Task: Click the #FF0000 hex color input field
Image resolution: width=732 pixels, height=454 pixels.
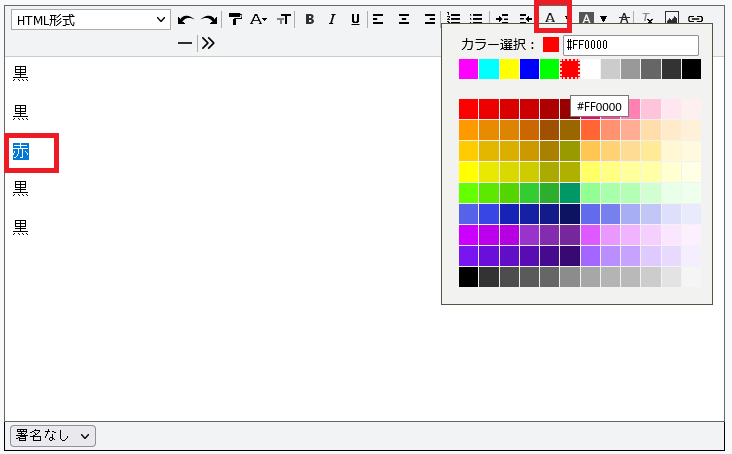Action: [631, 45]
